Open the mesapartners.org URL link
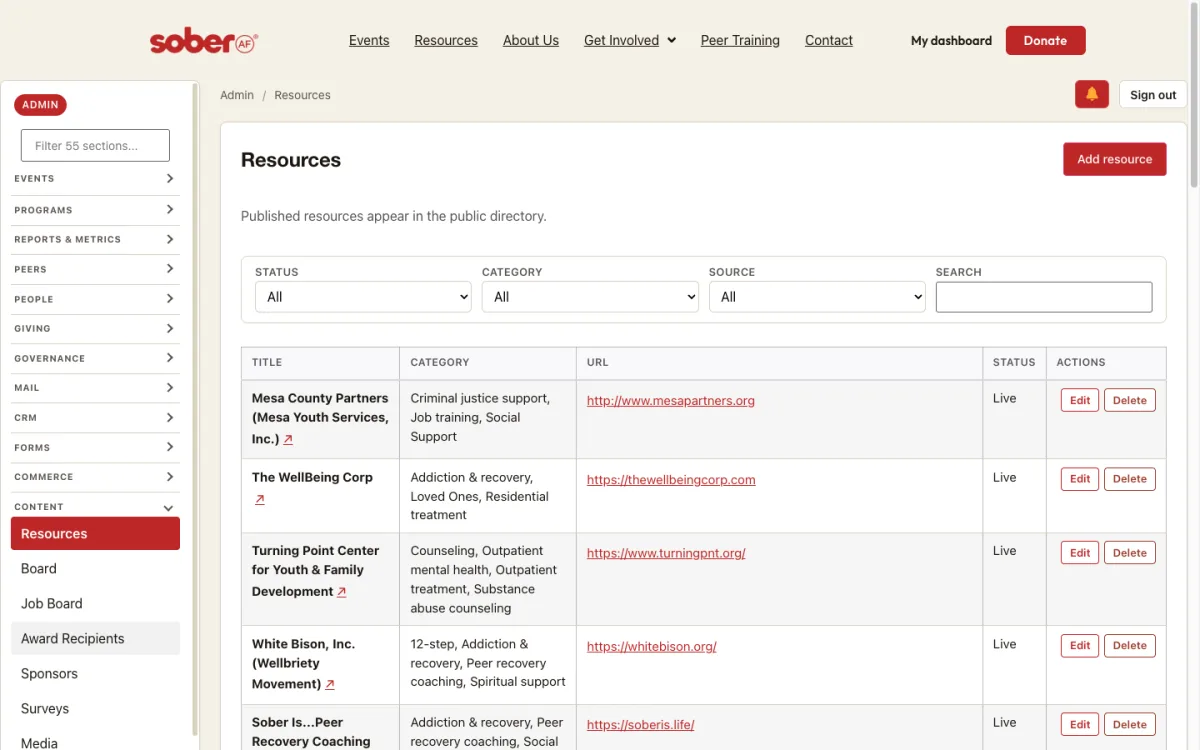This screenshot has width=1200, height=750. (x=671, y=401)
